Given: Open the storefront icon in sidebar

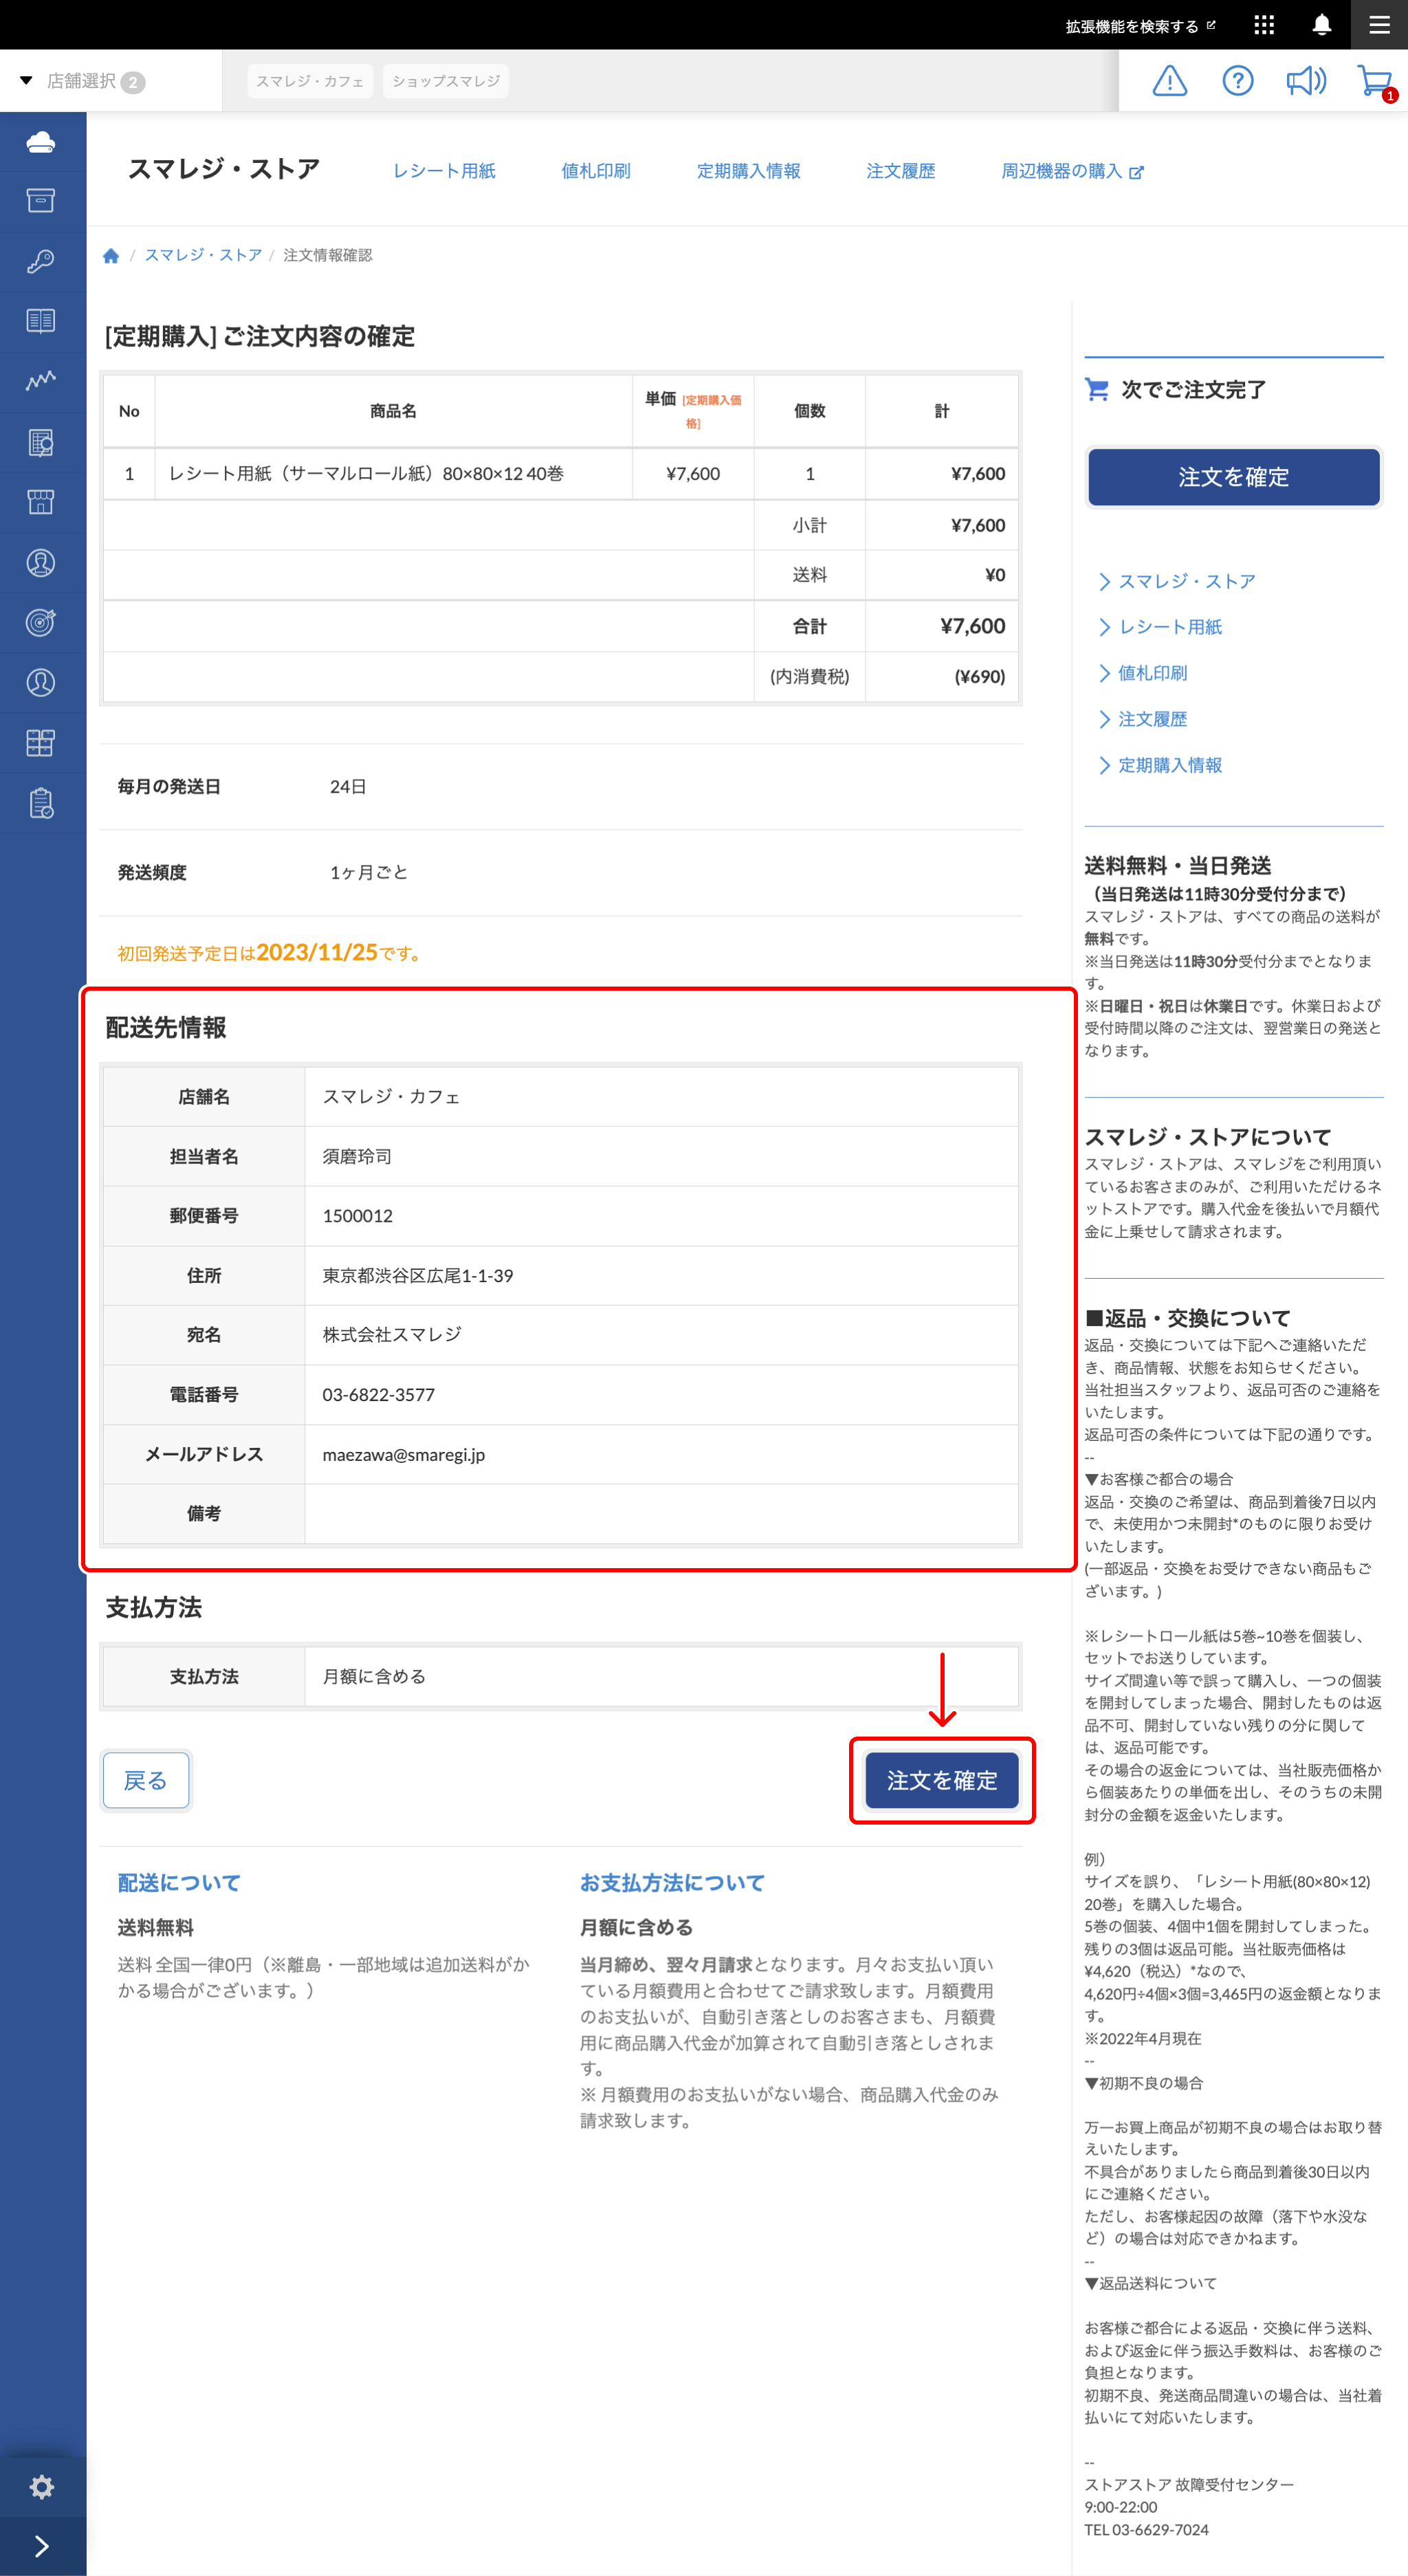Looking at the screenshot, I should tap(41, 502).
